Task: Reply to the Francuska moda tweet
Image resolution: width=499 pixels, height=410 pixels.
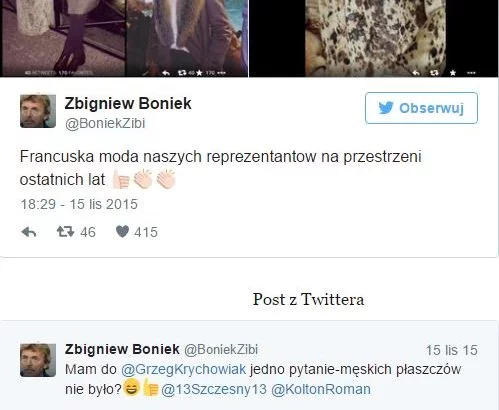Action: 29,232
